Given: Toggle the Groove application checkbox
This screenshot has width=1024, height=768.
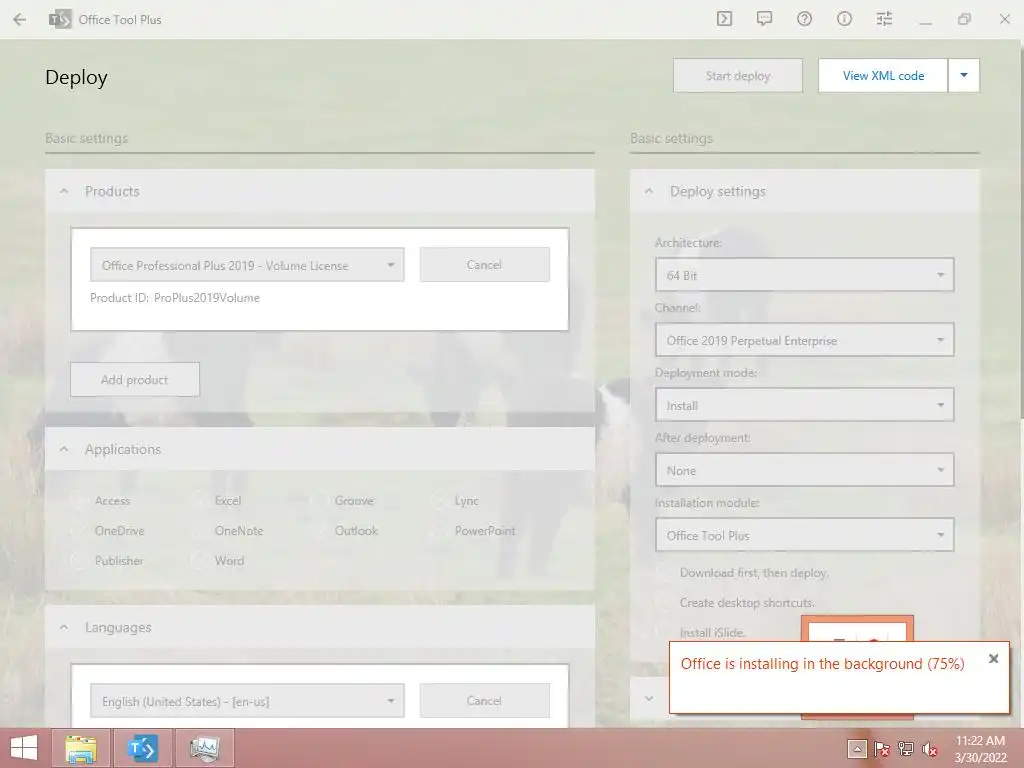Looking at the screenshot, I should pyautogui.click(x=319, y=501).
